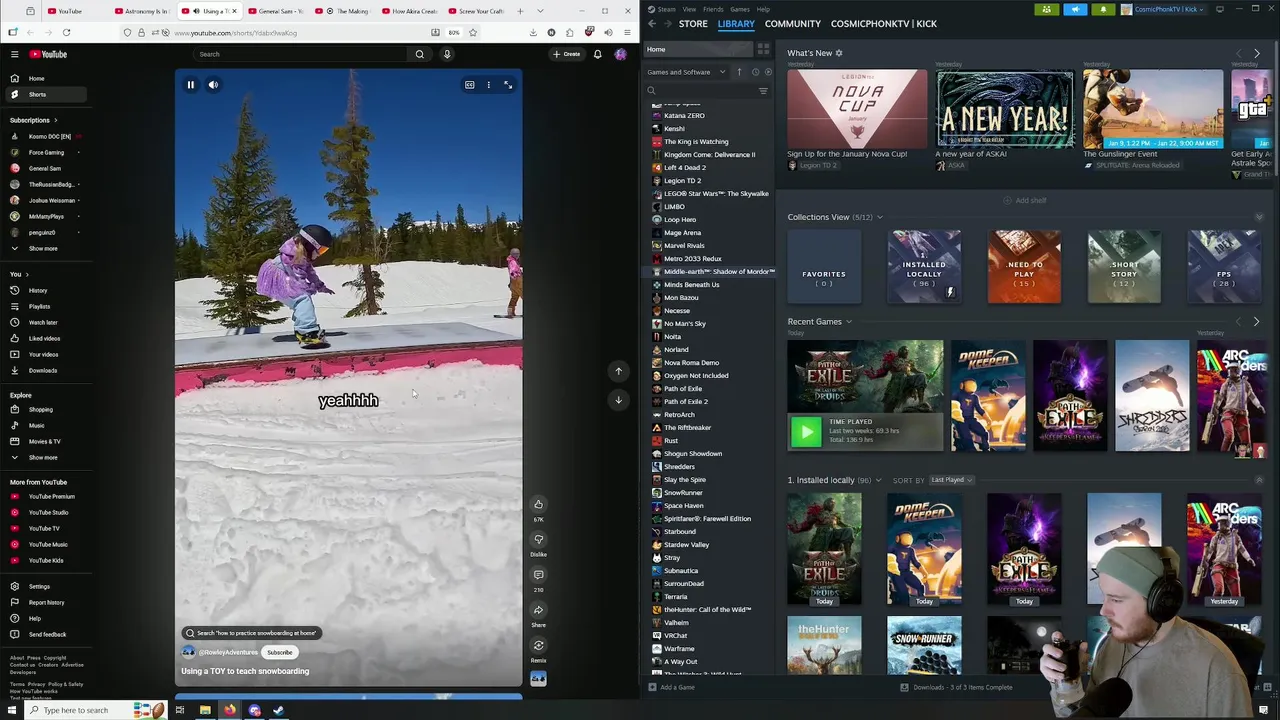Add shelf to the Steam library home

point(1026,200)
